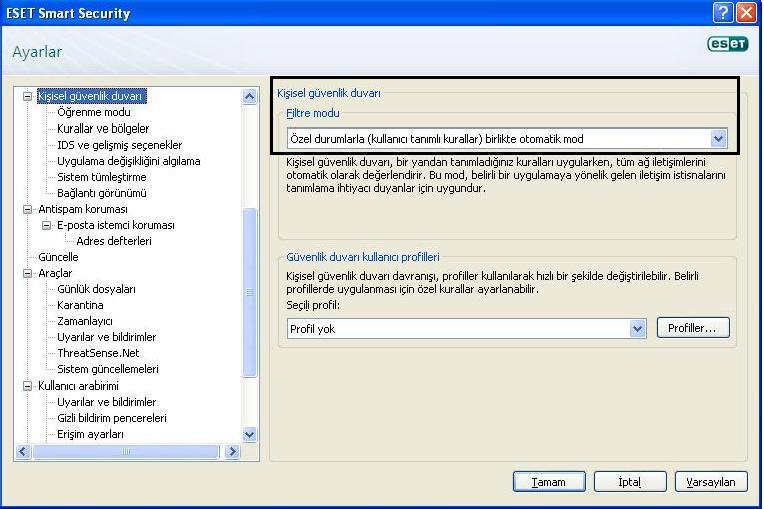Screen dimensions: 764x509
Task: Collapse Araçlar tree node
Action: 28,273
